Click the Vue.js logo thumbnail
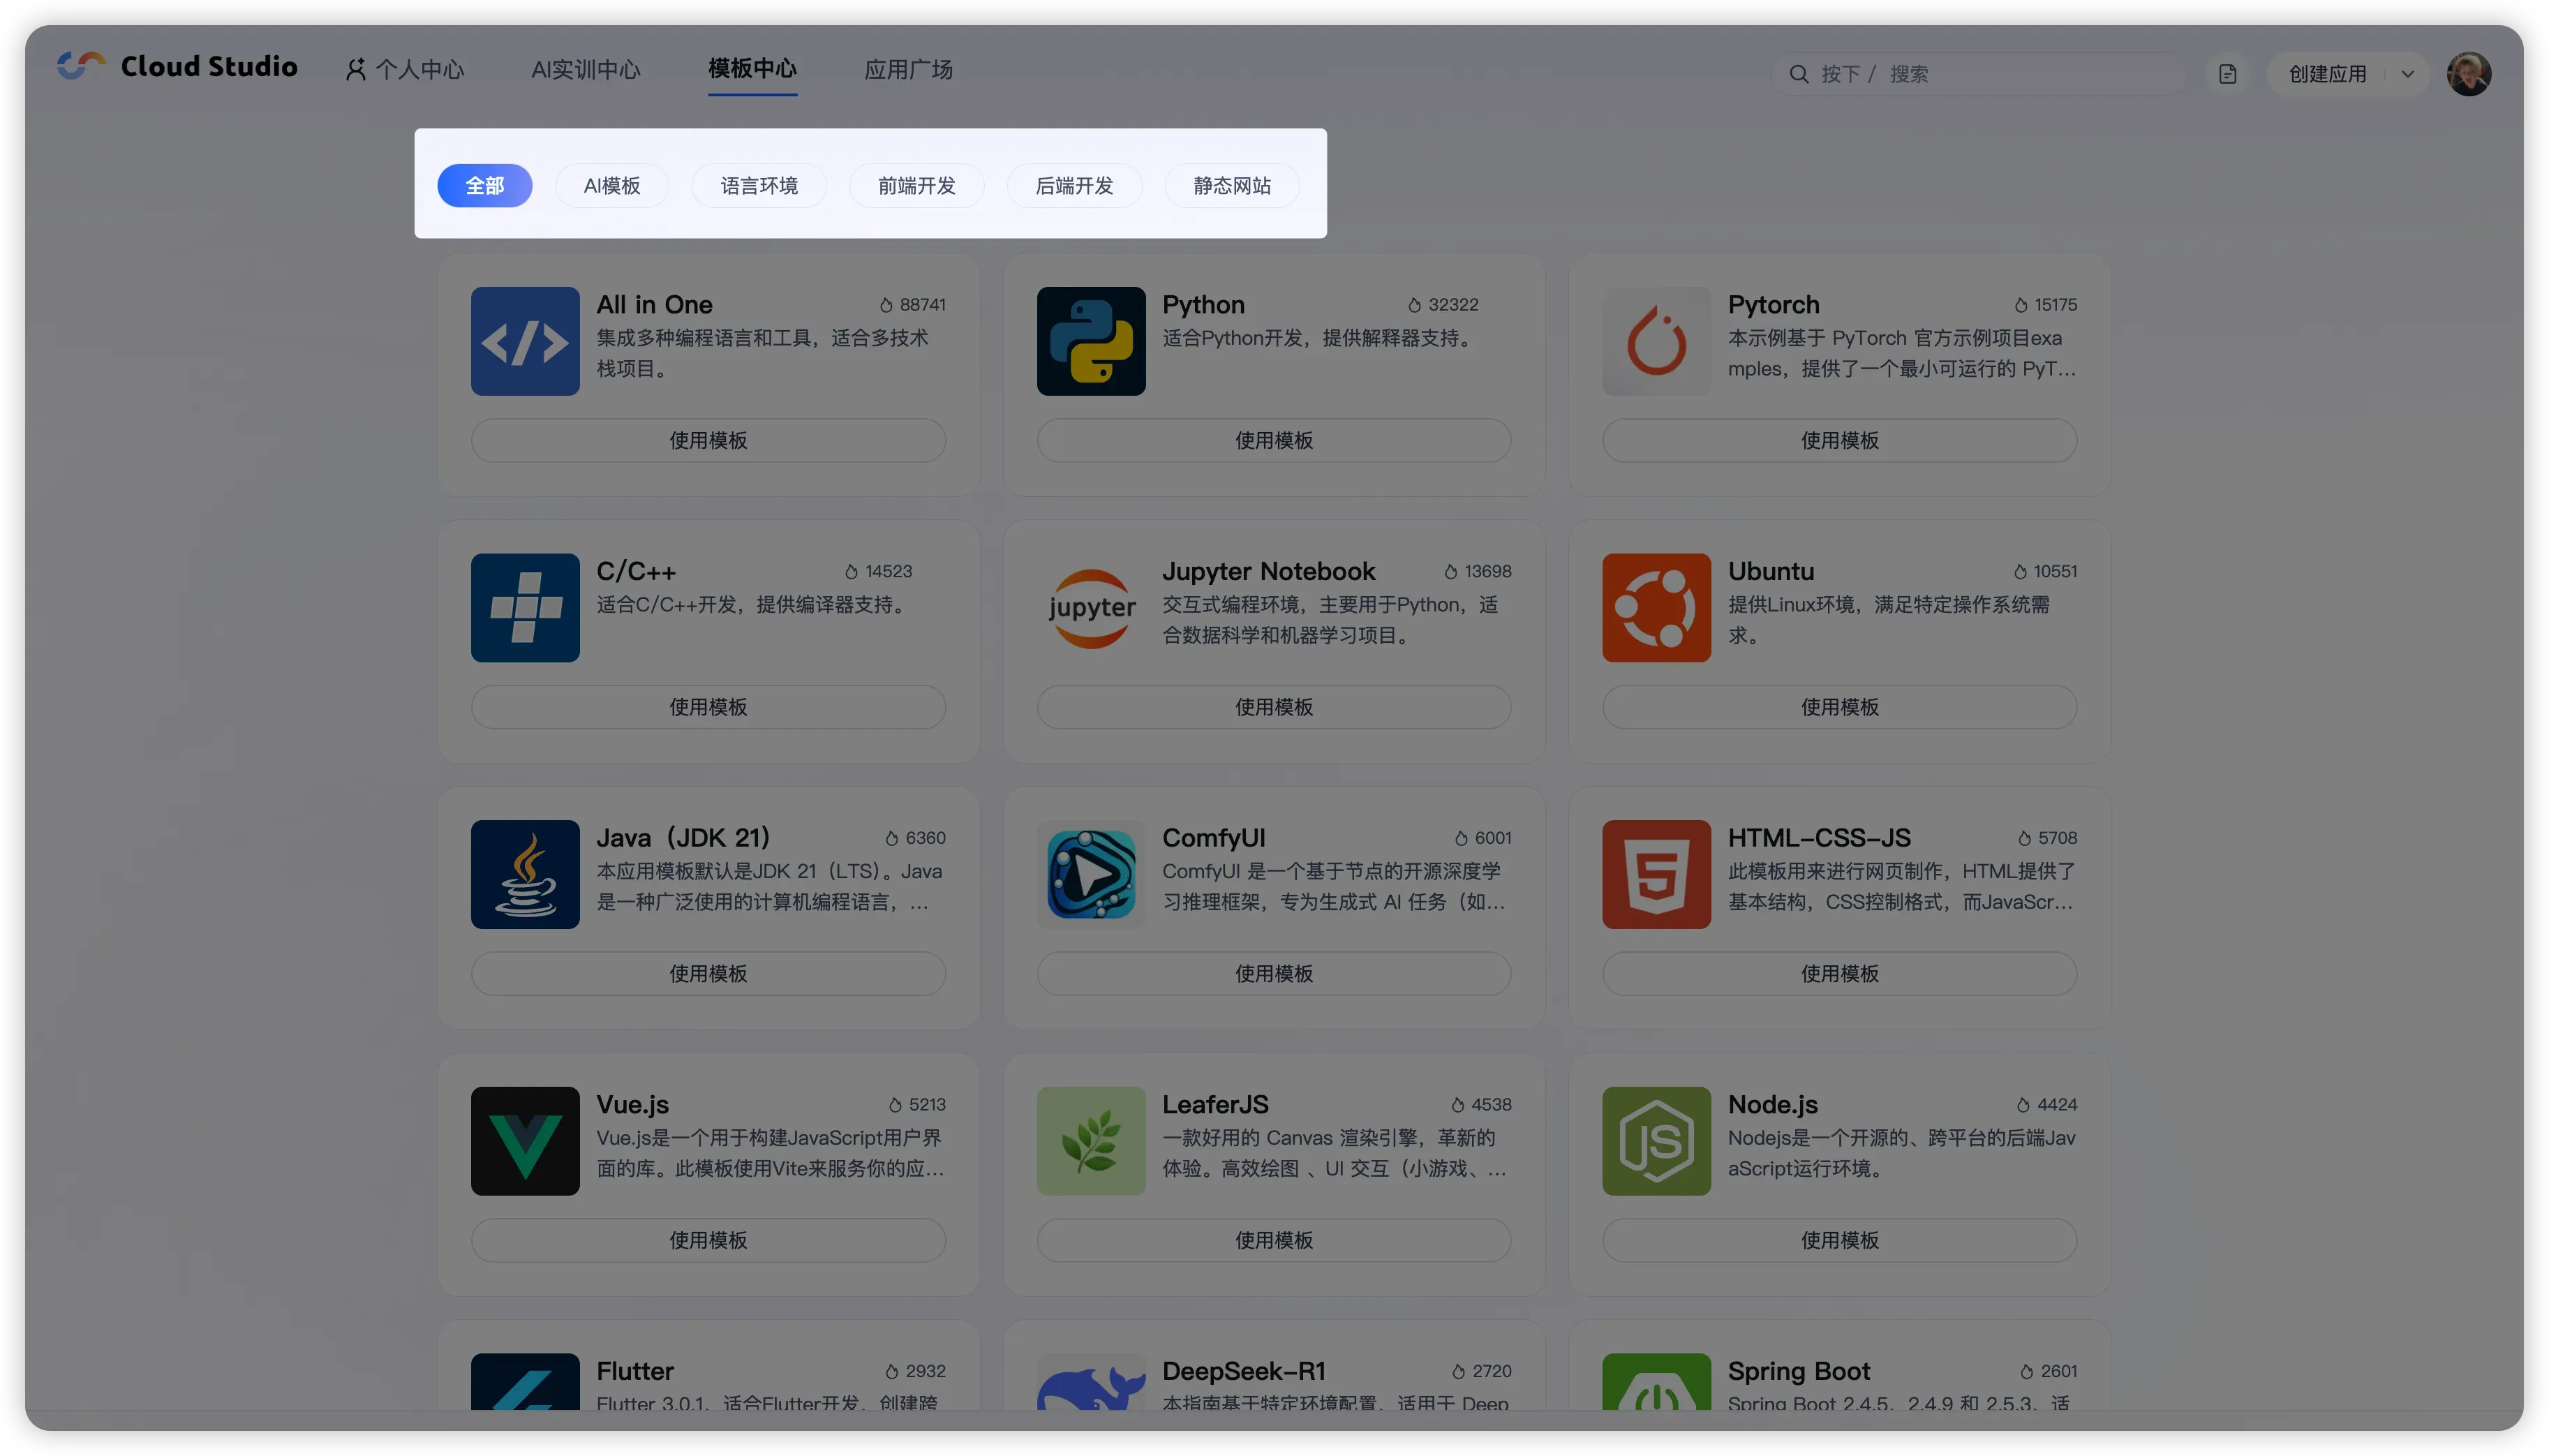The image size is (2549, 1456). click(x=525, y=1141)
